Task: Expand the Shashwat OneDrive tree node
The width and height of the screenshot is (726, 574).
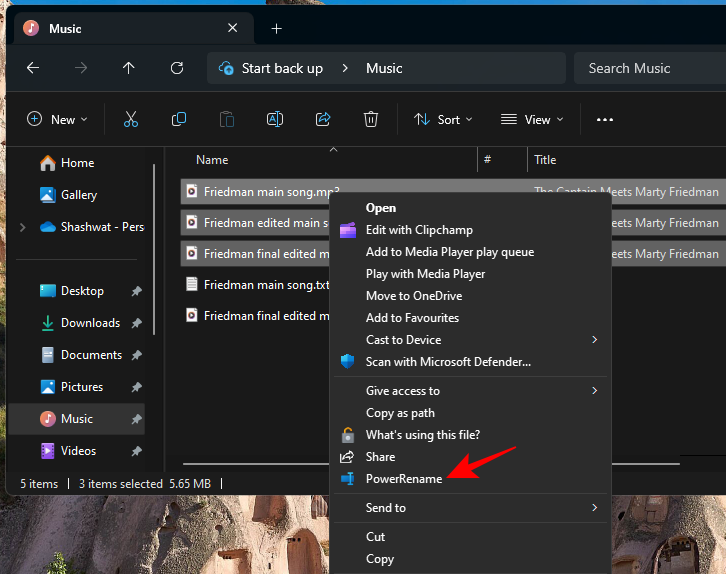Action: [23, 227]
